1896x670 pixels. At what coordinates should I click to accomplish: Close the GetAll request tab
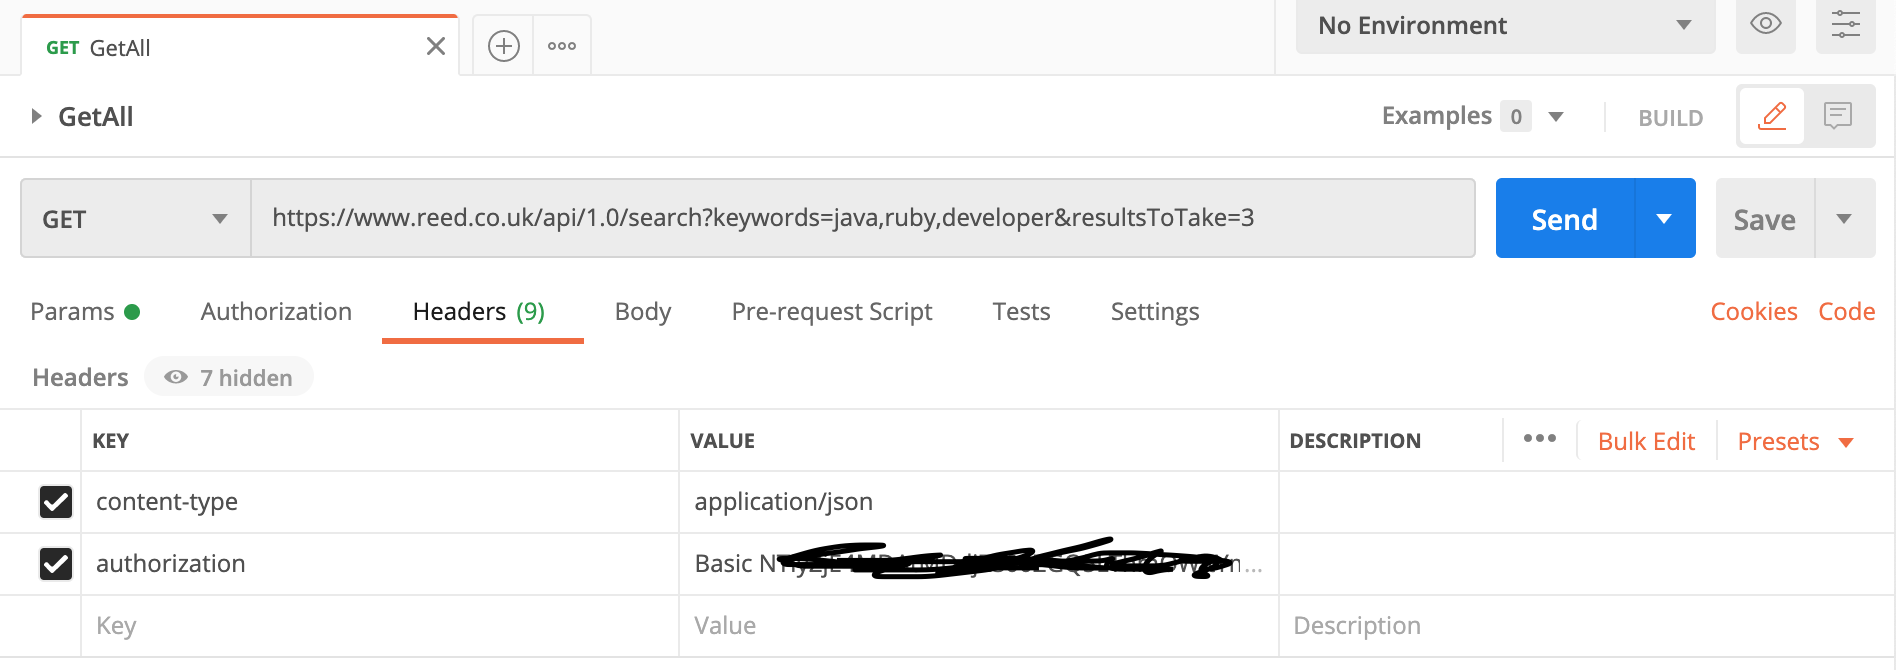click(436, 47)
